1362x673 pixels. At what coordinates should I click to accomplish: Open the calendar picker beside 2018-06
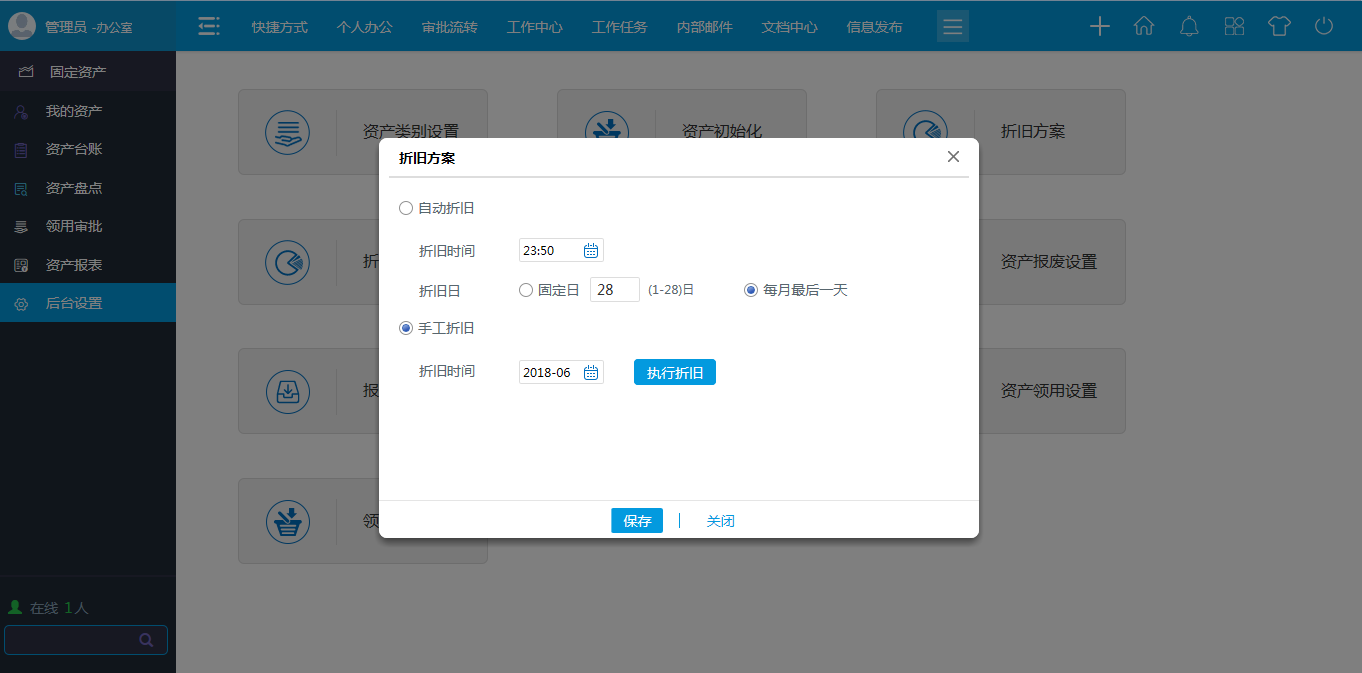point(592,371)
